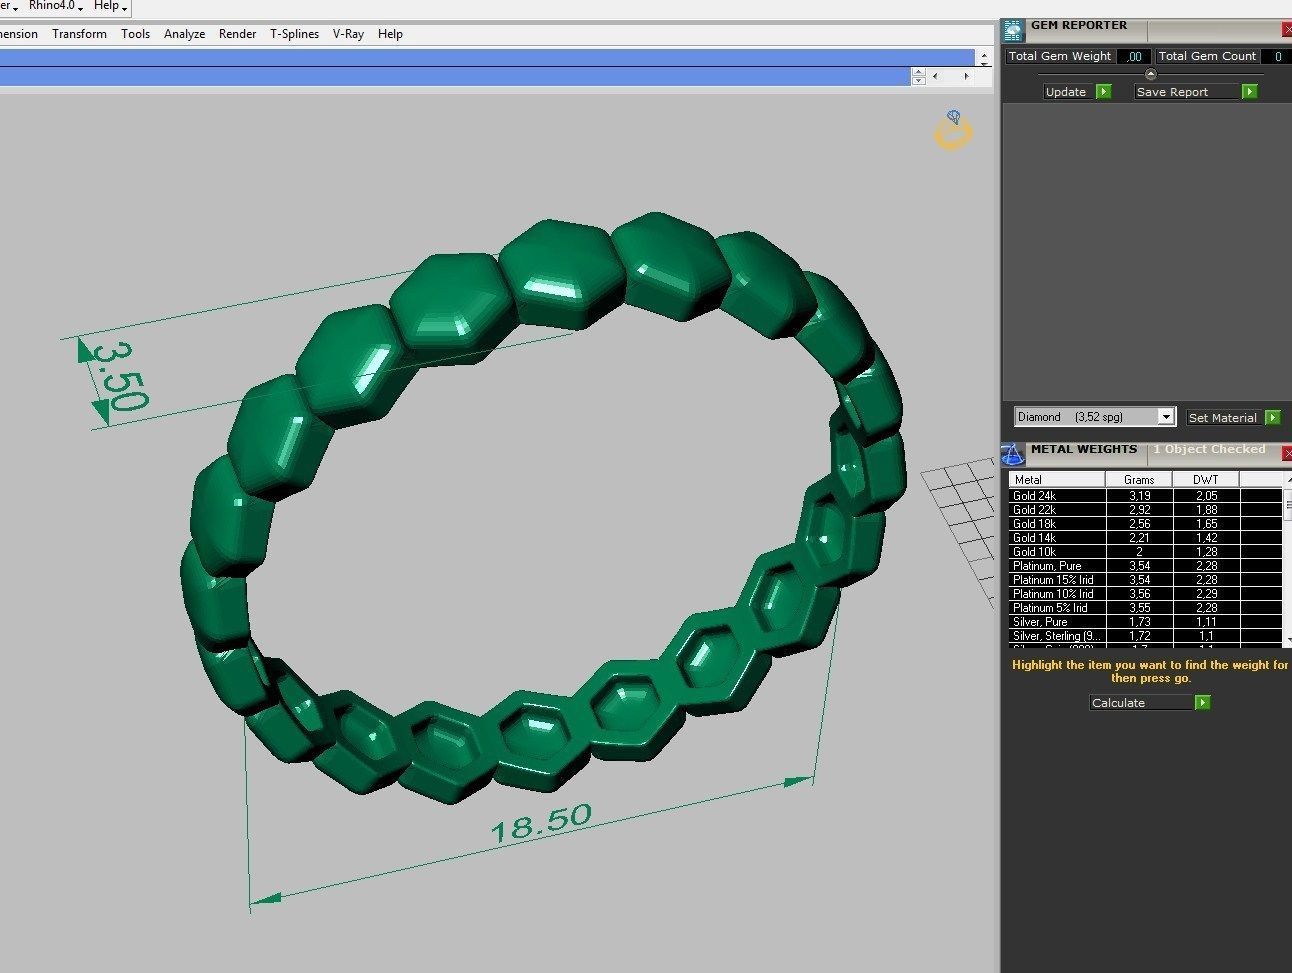This screenshot has height=973, width=1292.
Task: Select the Platinum 10% Irid row
Action: coord(1146,594)
